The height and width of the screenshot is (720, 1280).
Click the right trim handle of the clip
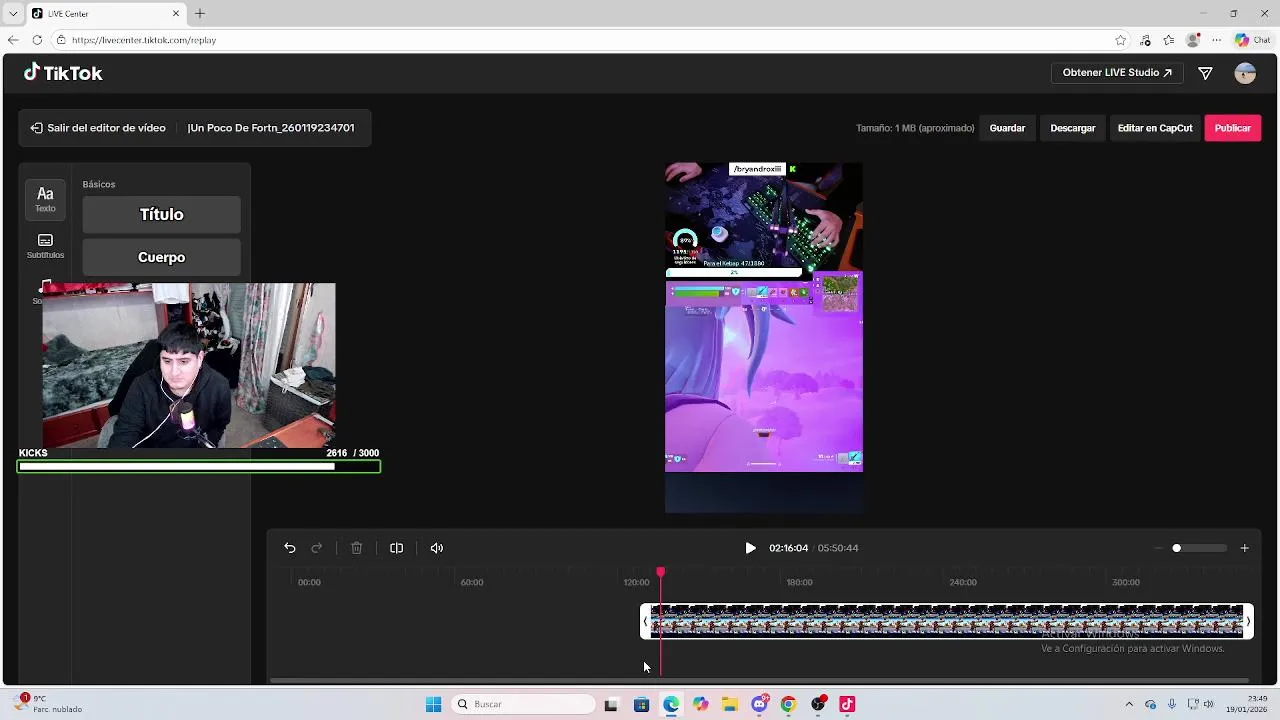[1247, 621]
